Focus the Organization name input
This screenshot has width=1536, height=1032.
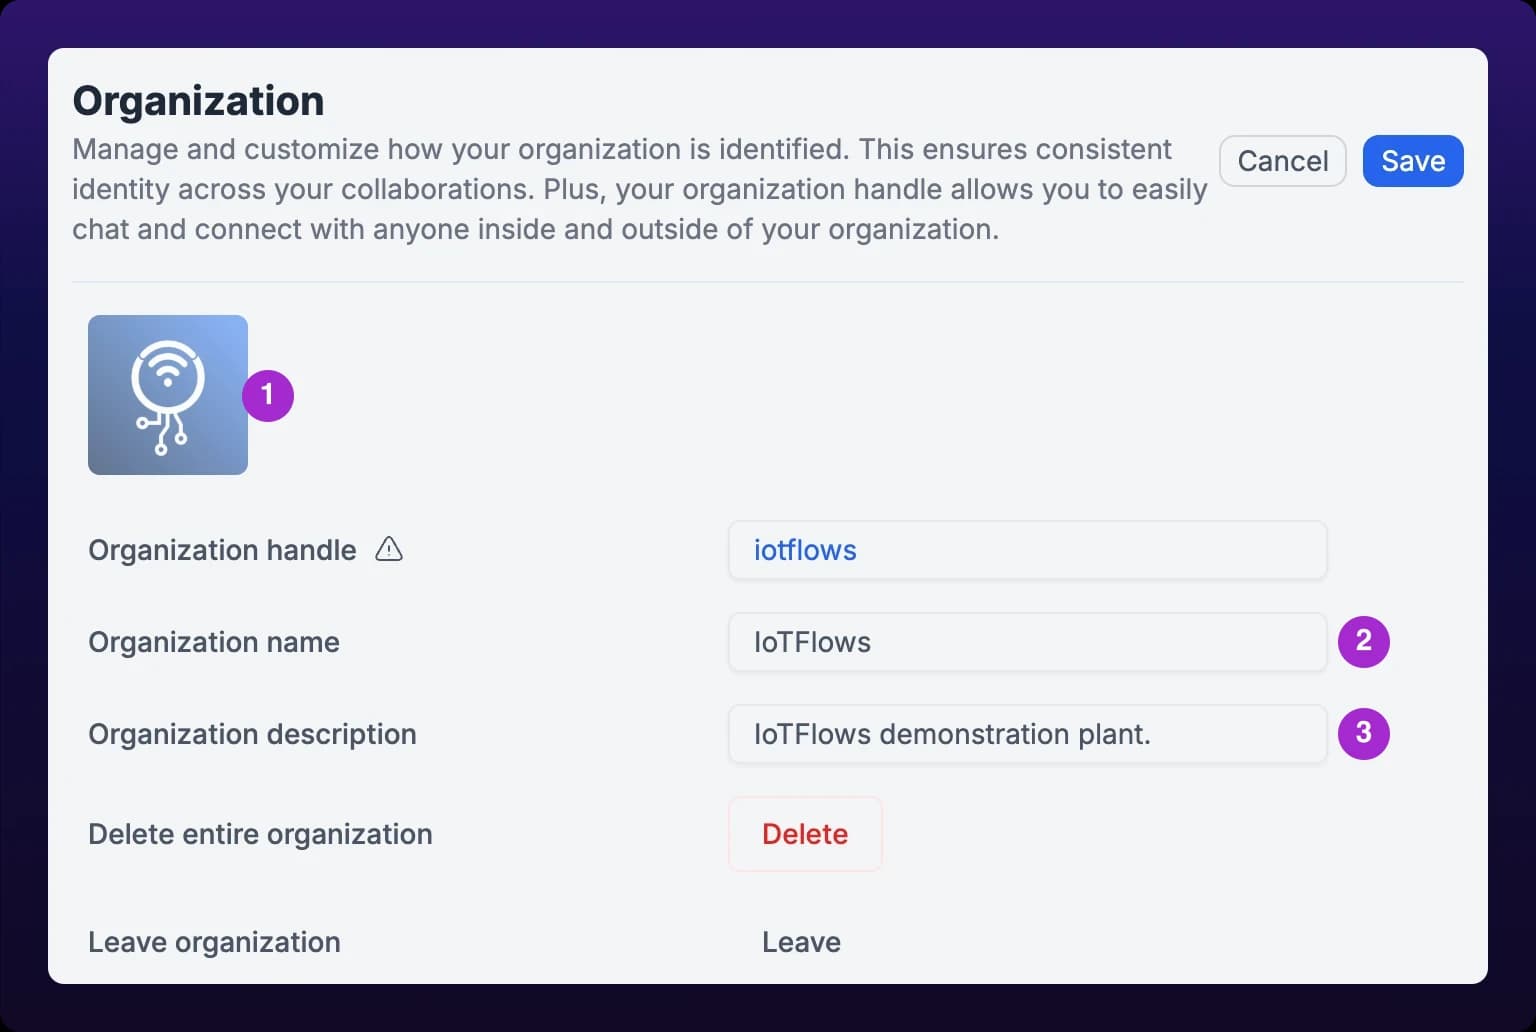[x=1028, y=642]
